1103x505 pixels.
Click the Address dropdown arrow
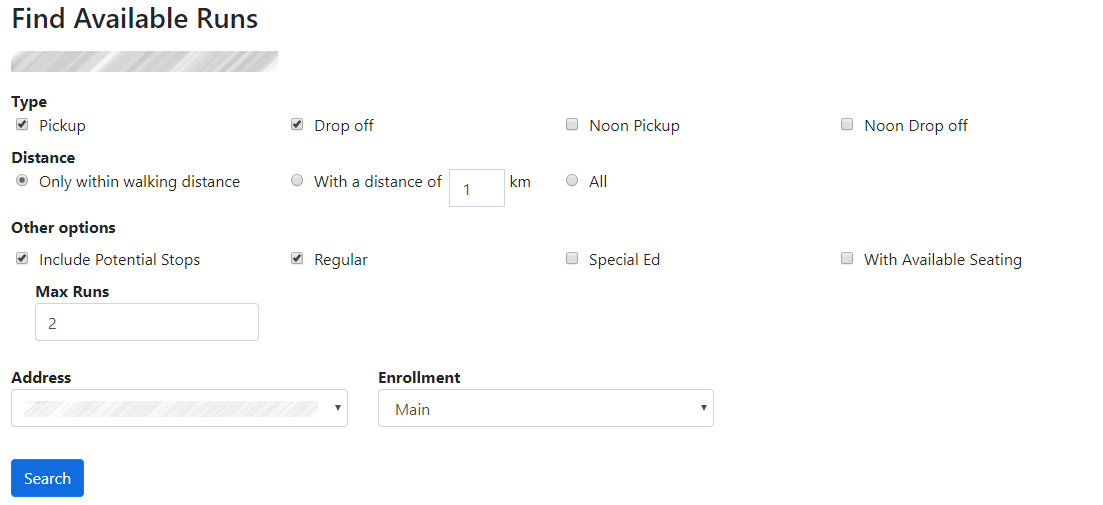tap(337, 408)
